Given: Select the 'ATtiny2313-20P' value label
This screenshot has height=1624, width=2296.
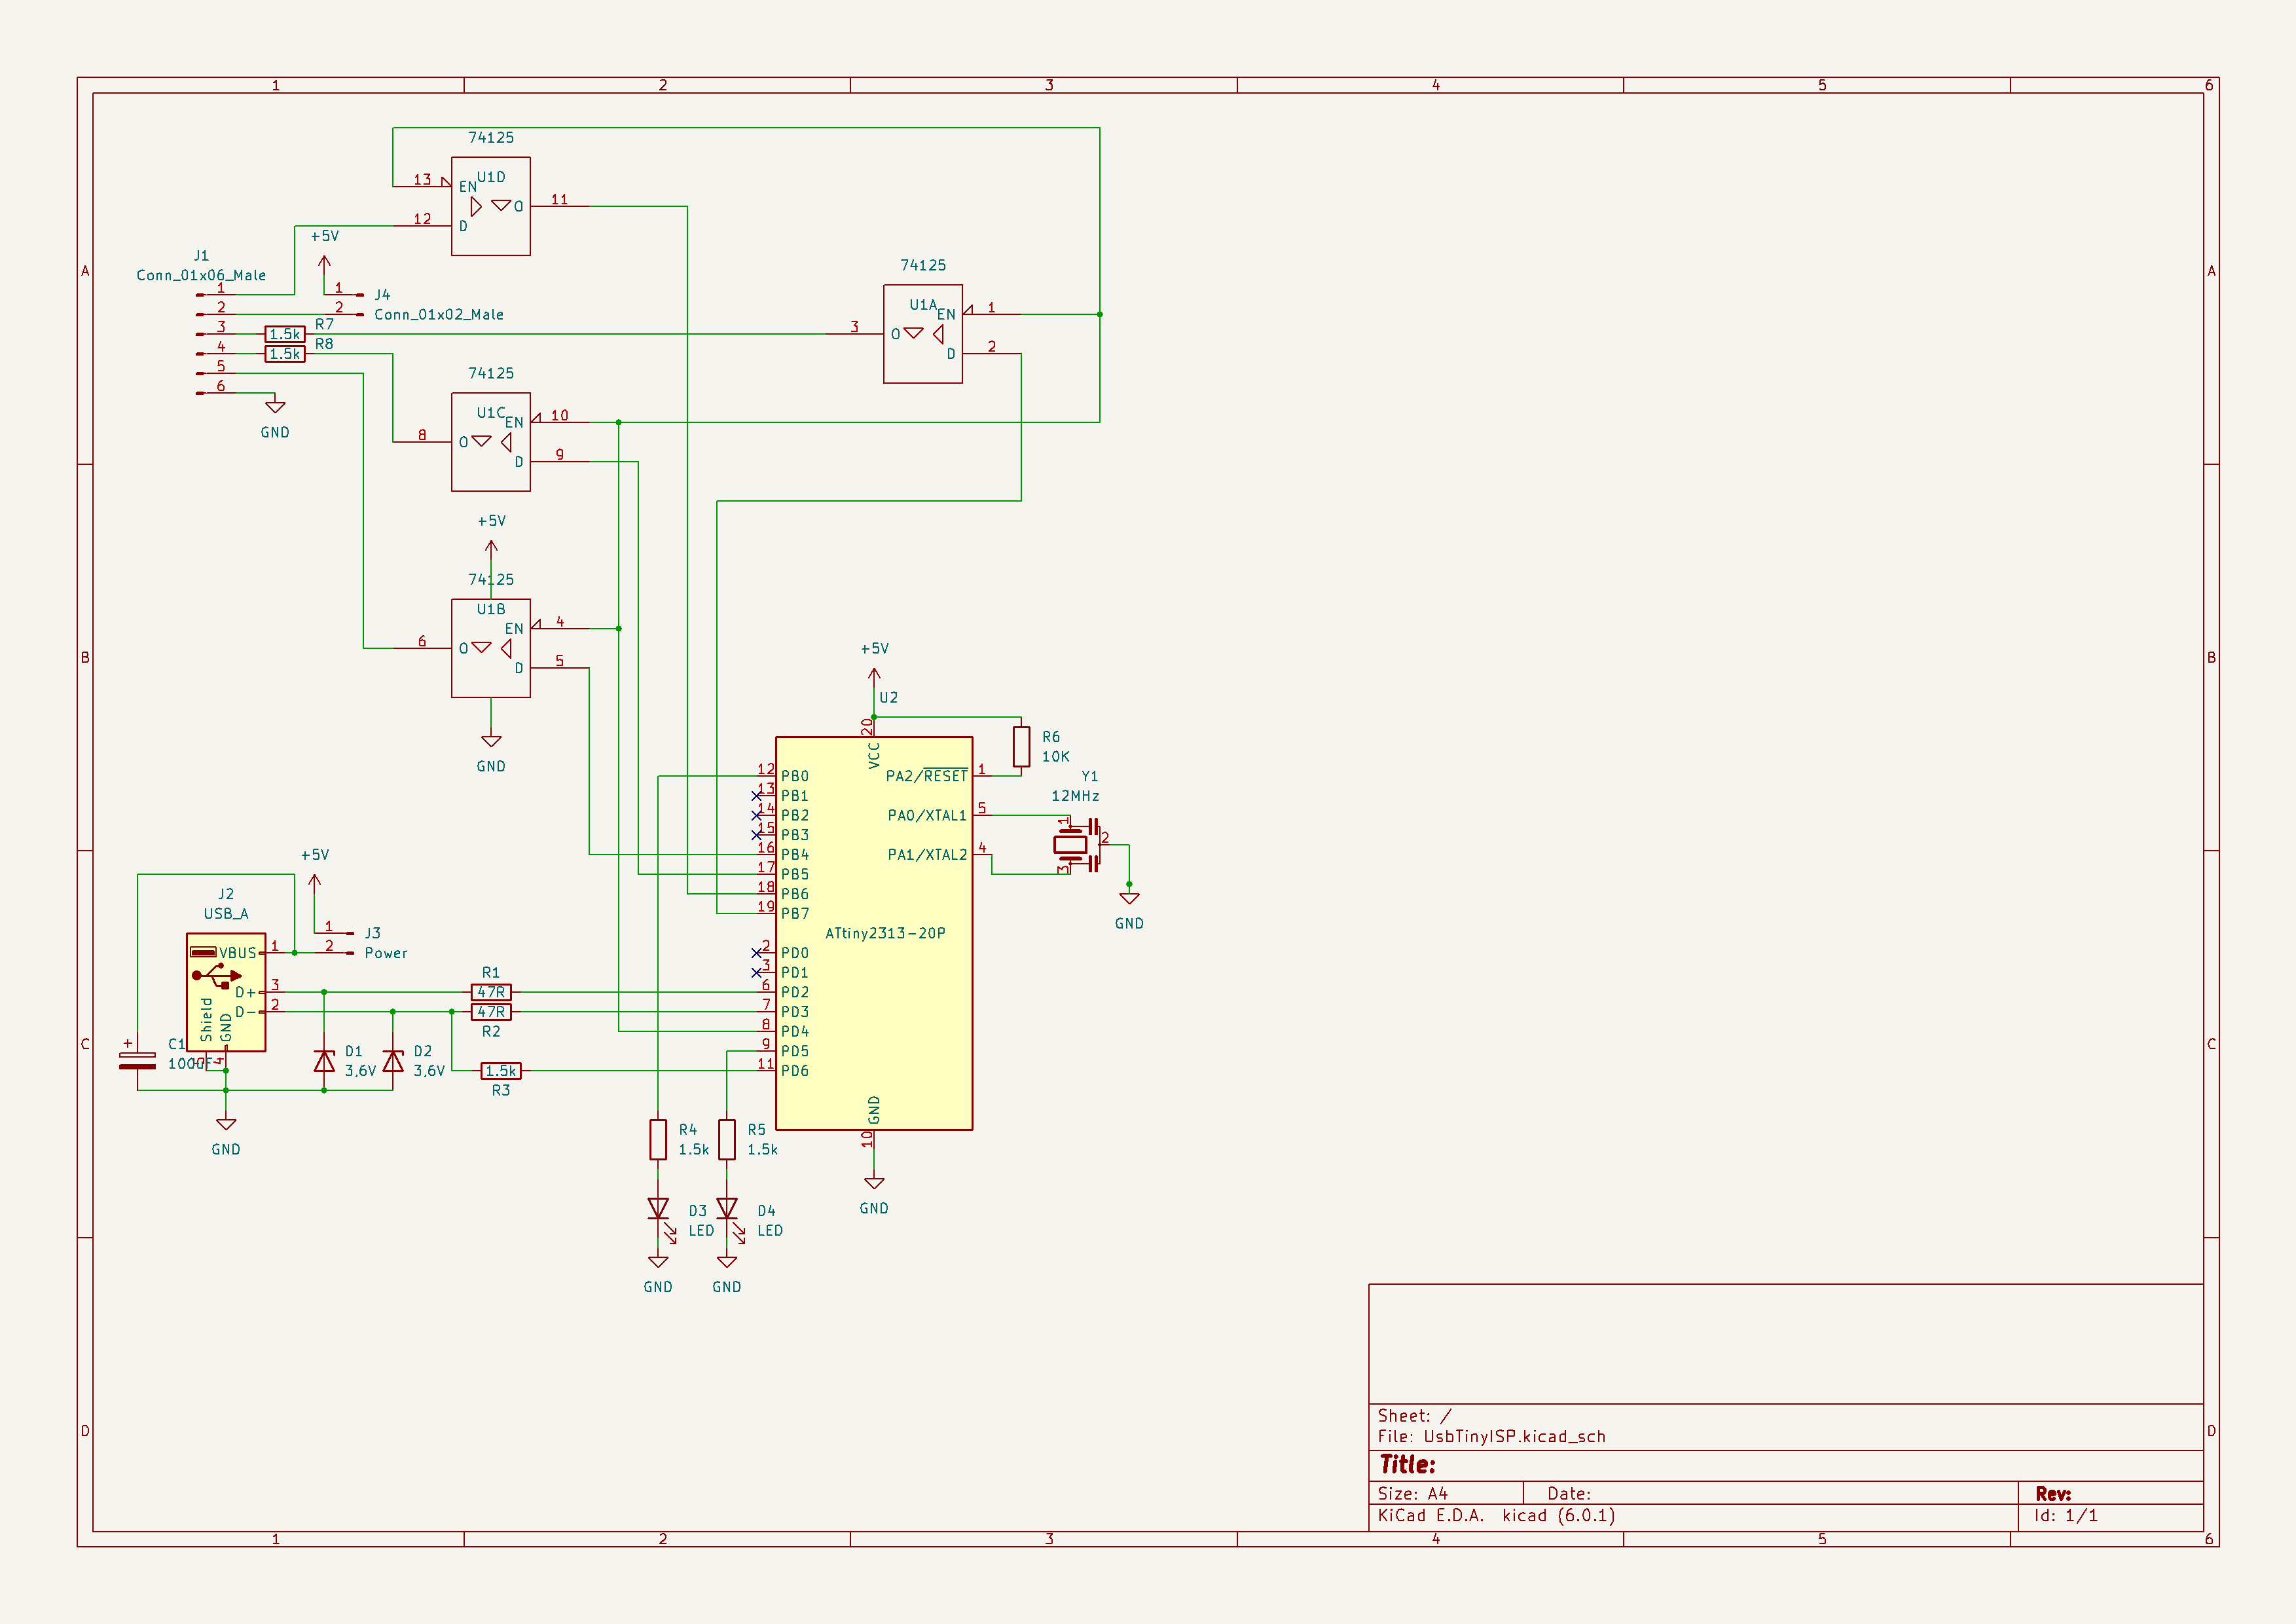Looking at the screenshot, I should (x=885, y=933).
